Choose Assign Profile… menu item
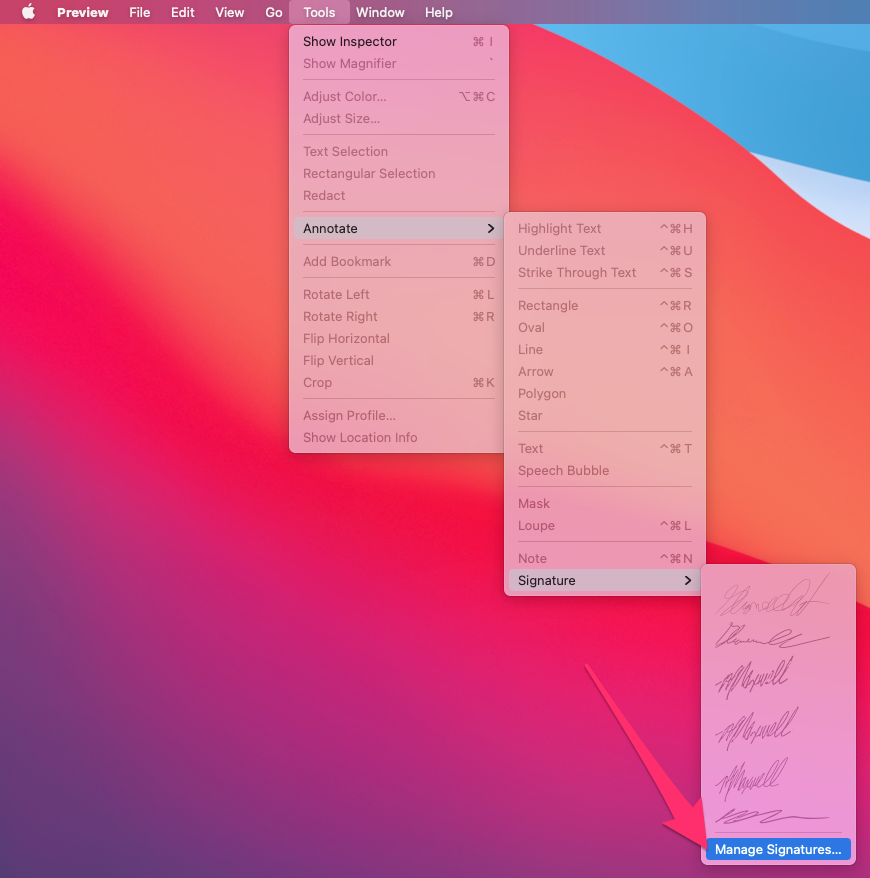Image resolution: width=870 pixels, height=878 pixels. 399,415
